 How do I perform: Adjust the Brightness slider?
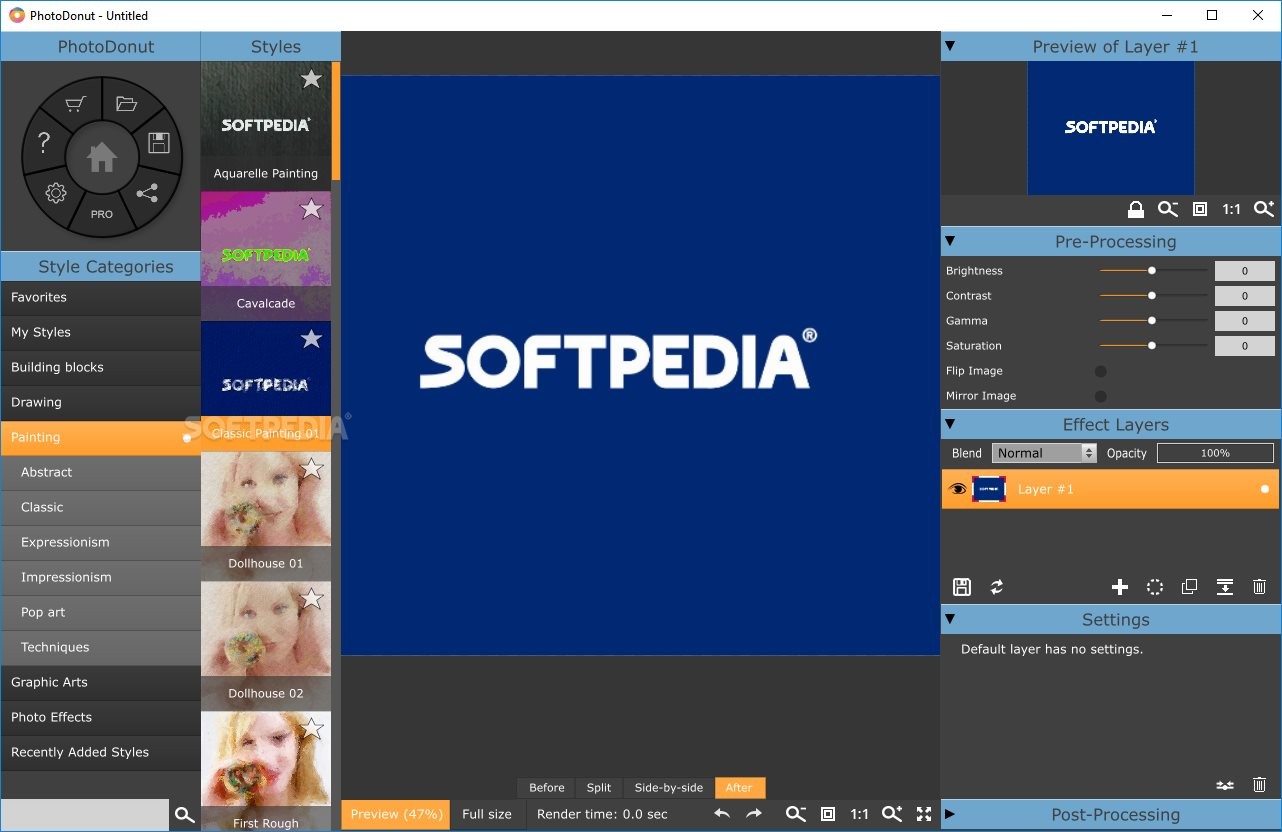(1152, 270)
